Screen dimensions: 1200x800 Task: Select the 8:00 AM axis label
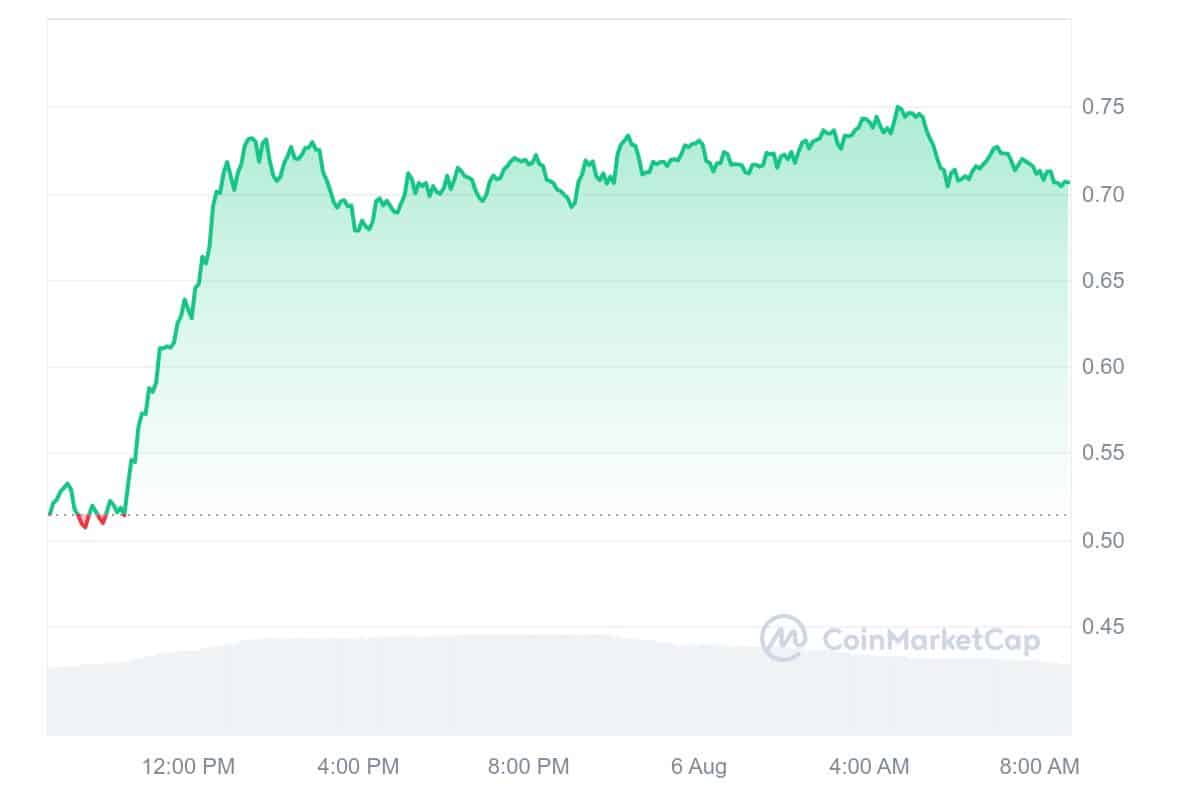pos(1039,767)
